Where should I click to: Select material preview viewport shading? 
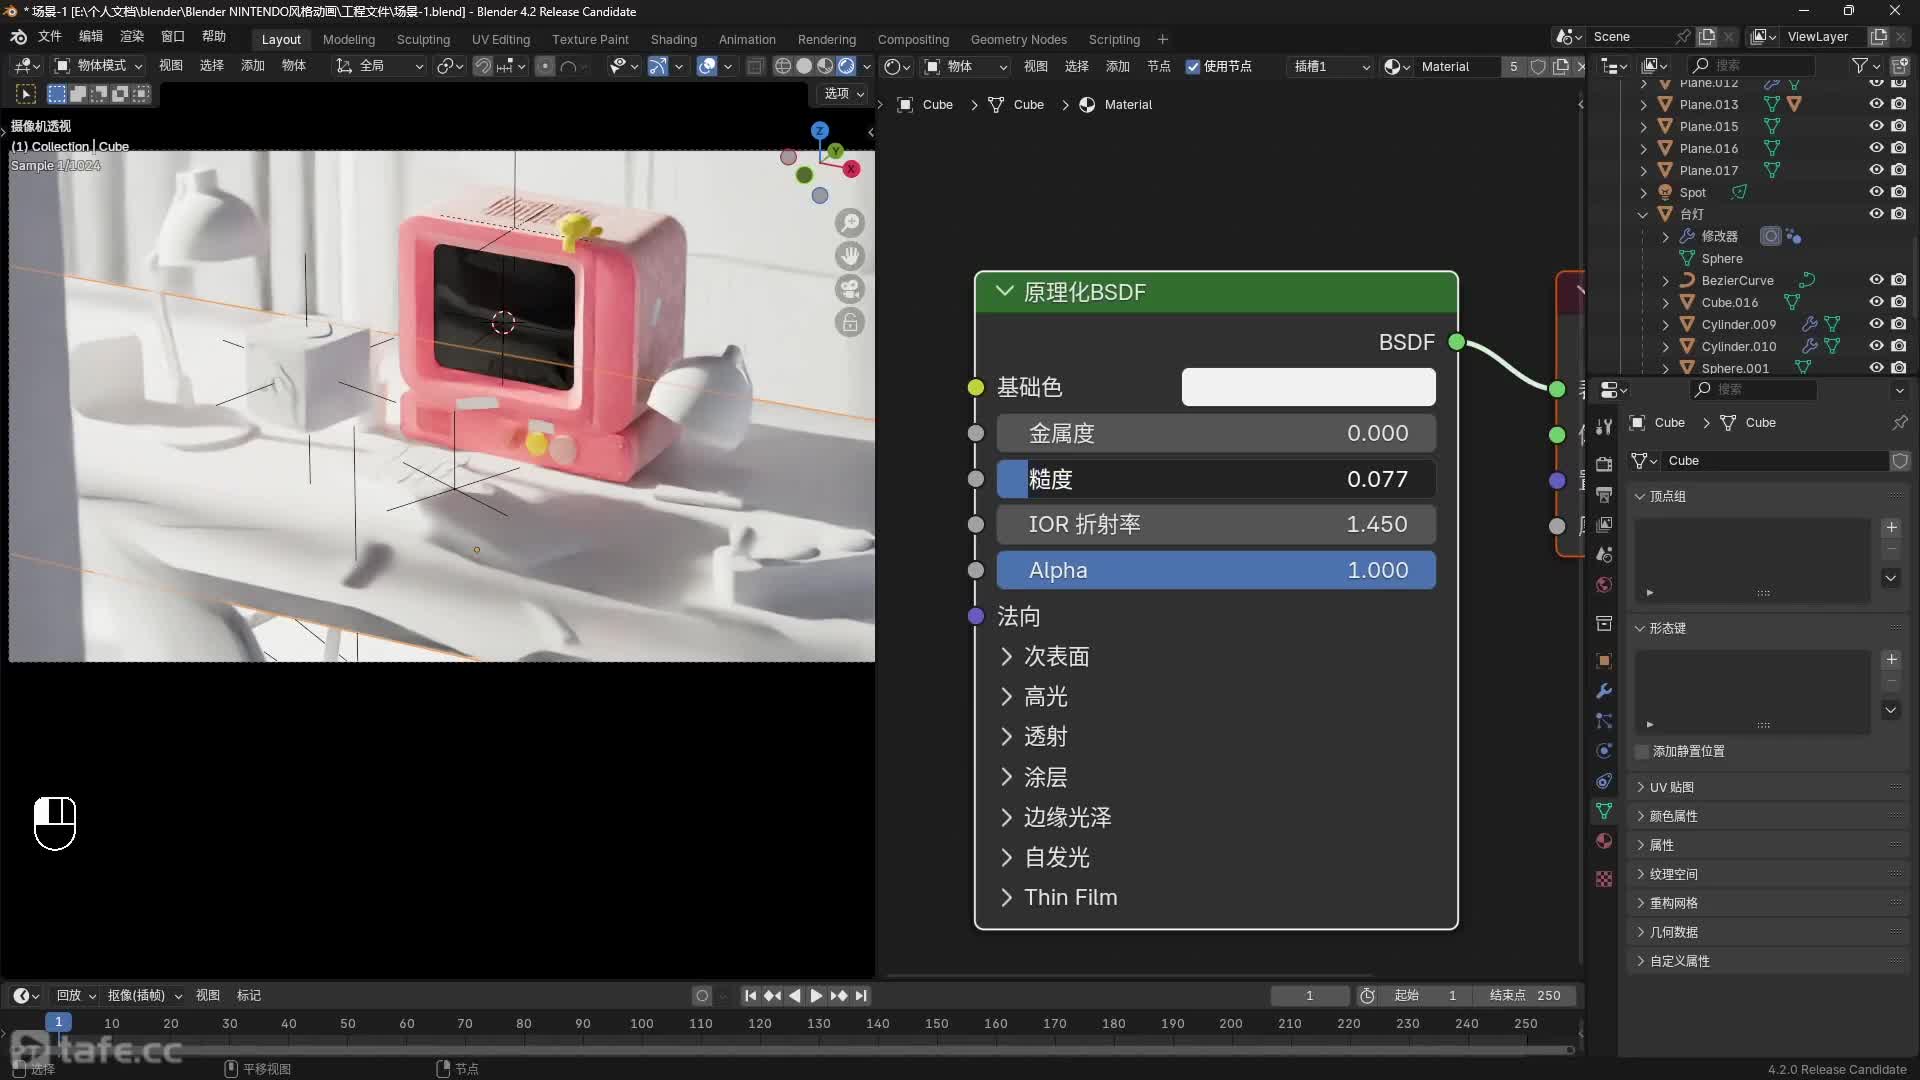tap(825, 66)
